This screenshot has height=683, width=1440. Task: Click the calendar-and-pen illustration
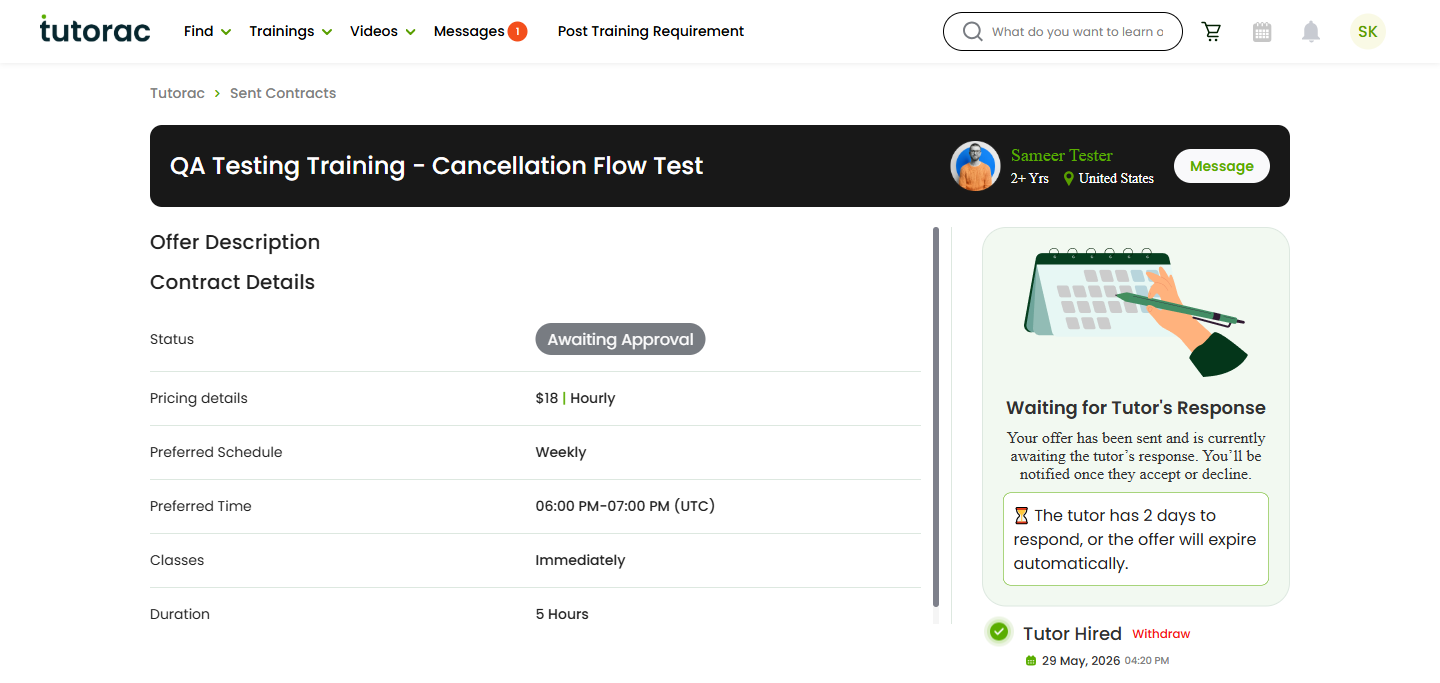pos(1136,311)
